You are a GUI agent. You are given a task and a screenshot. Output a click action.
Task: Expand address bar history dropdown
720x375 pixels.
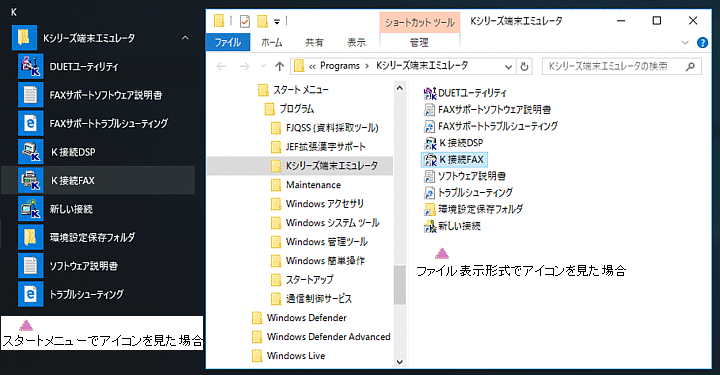(x=508, y=67)
